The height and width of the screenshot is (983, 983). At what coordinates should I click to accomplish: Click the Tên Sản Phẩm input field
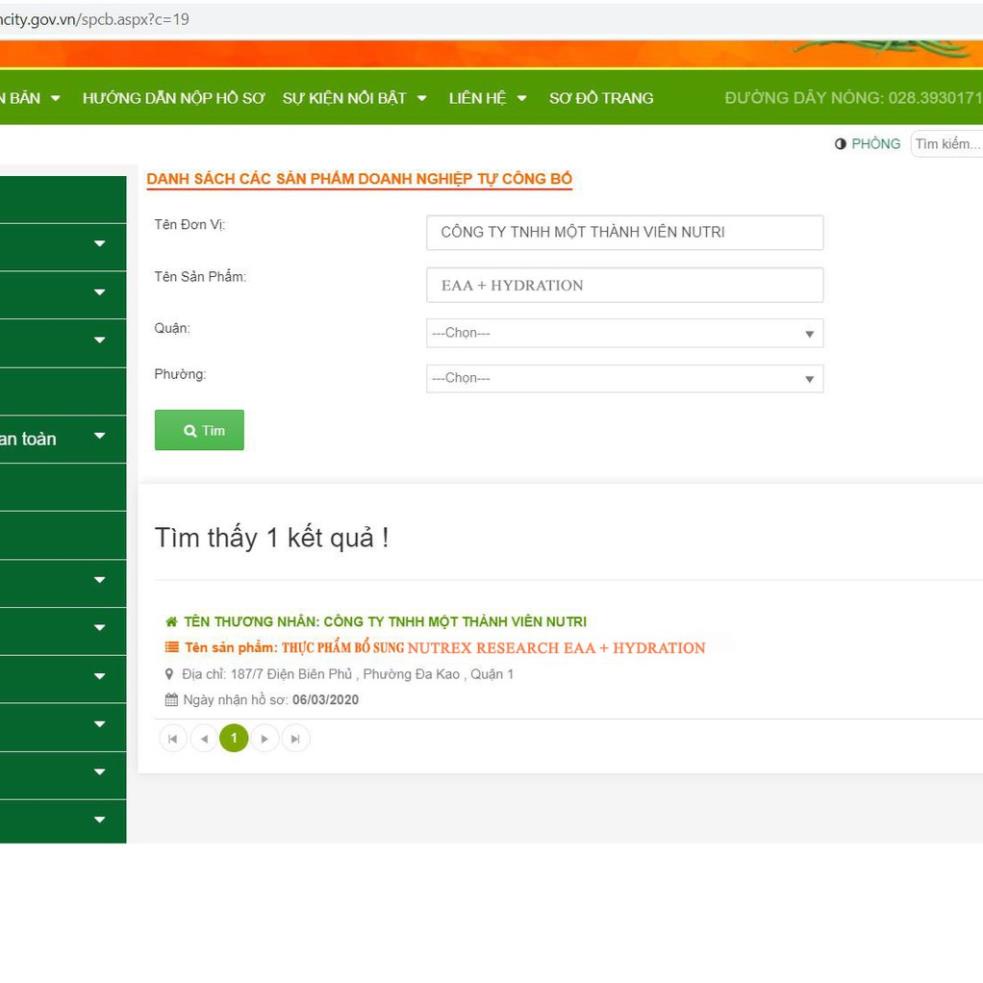point(624,285)
